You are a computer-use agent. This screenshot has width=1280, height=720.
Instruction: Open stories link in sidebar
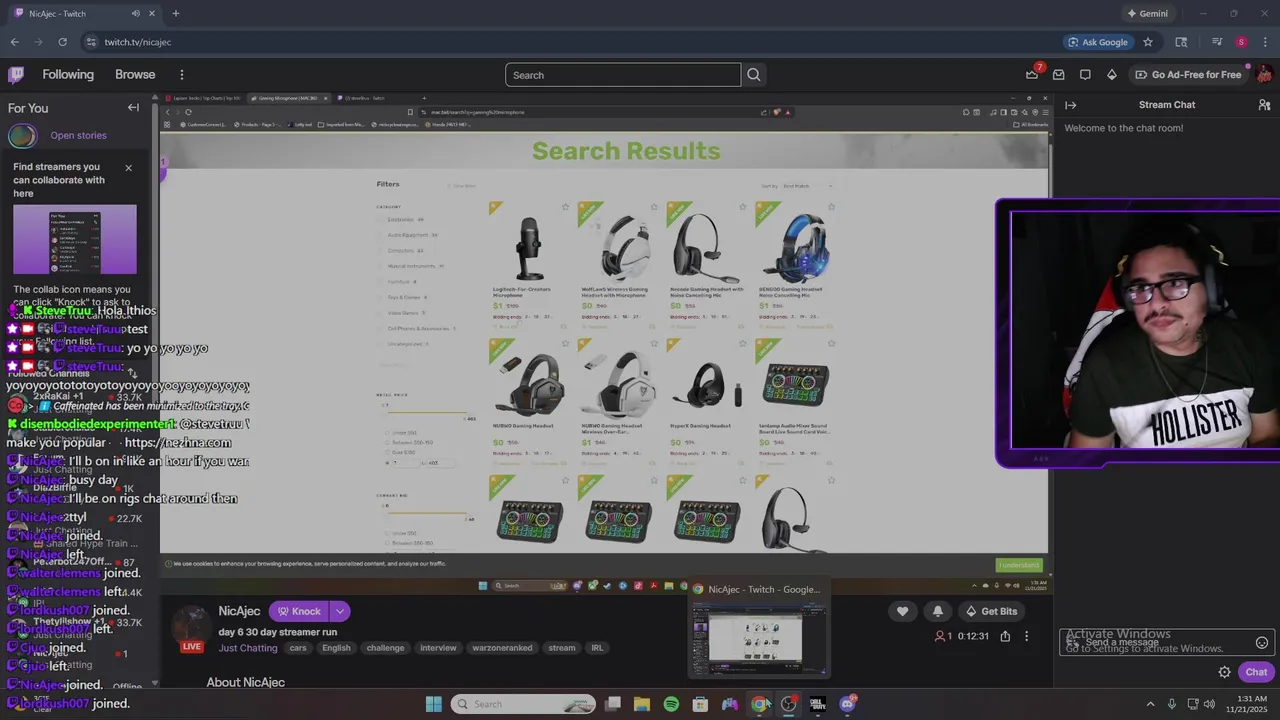[x=78, y=135]
